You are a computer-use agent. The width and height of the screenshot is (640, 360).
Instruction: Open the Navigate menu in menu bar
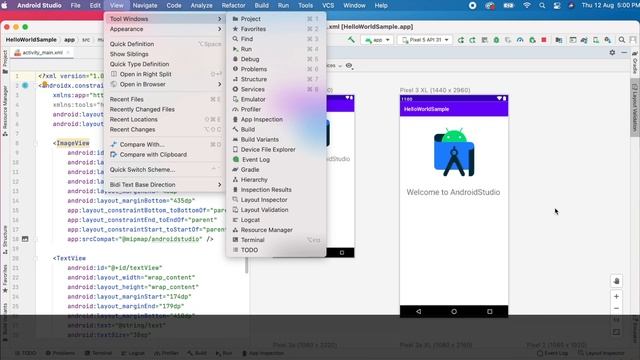pyautogui.click(x=145, y=6)
